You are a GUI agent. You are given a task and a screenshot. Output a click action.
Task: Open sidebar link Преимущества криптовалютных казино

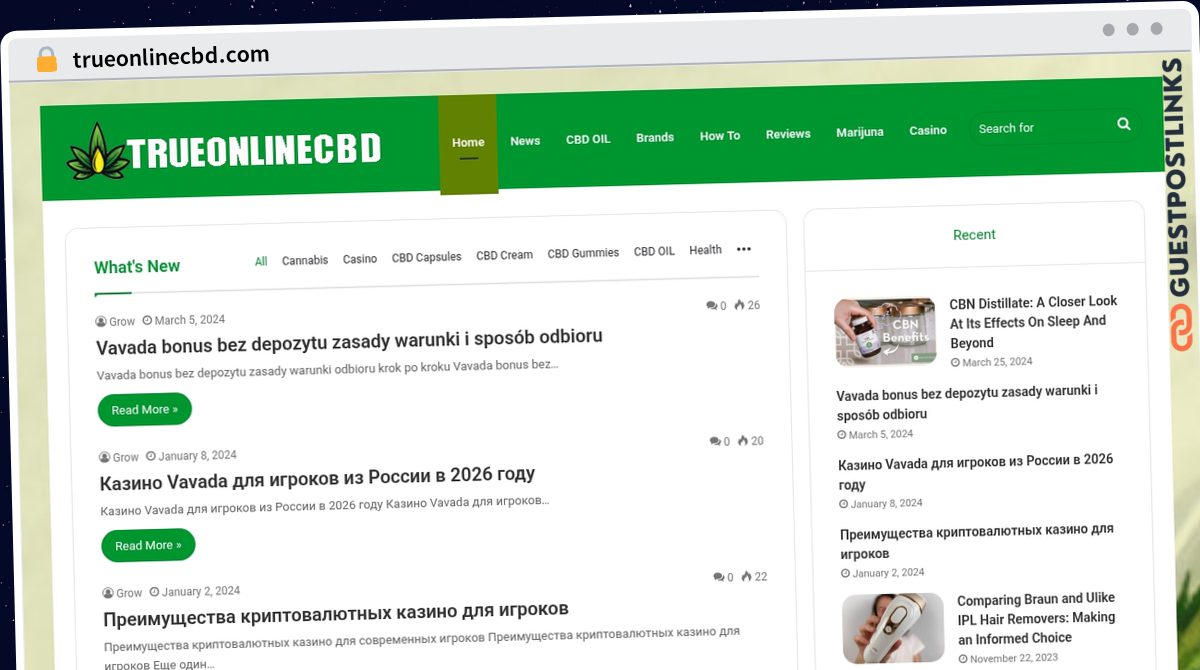tap(977, 541)
